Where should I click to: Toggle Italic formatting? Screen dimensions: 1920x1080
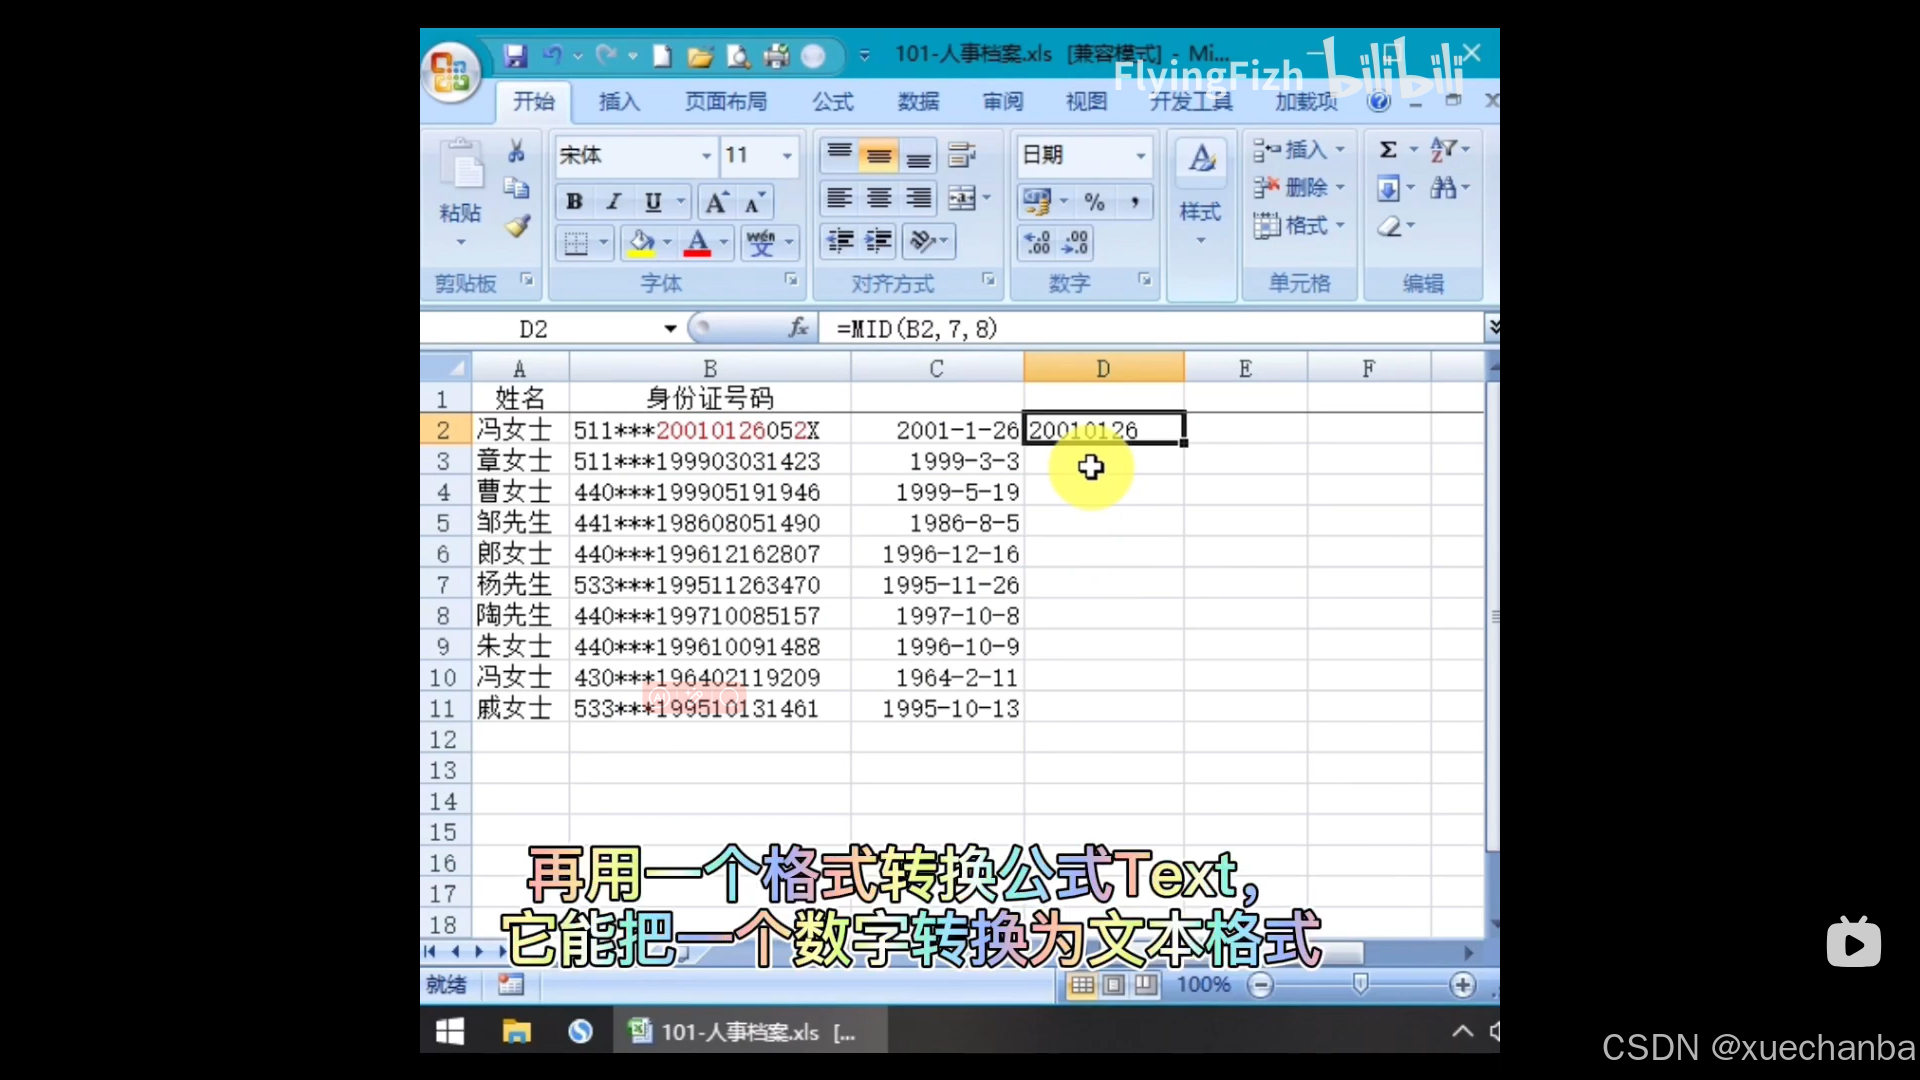[x=613, y=202]
